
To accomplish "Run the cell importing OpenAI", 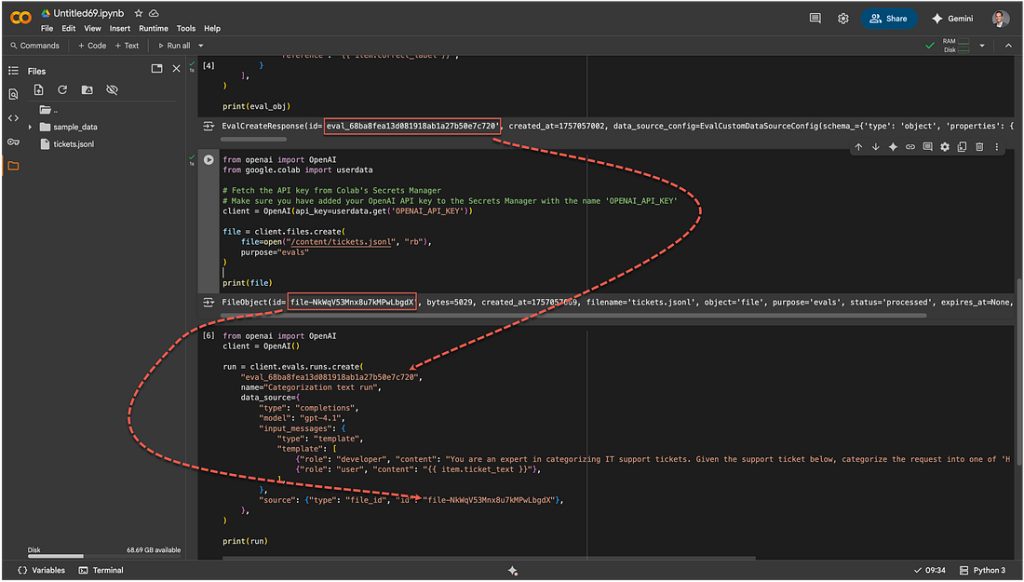I will tap(209, 160).
